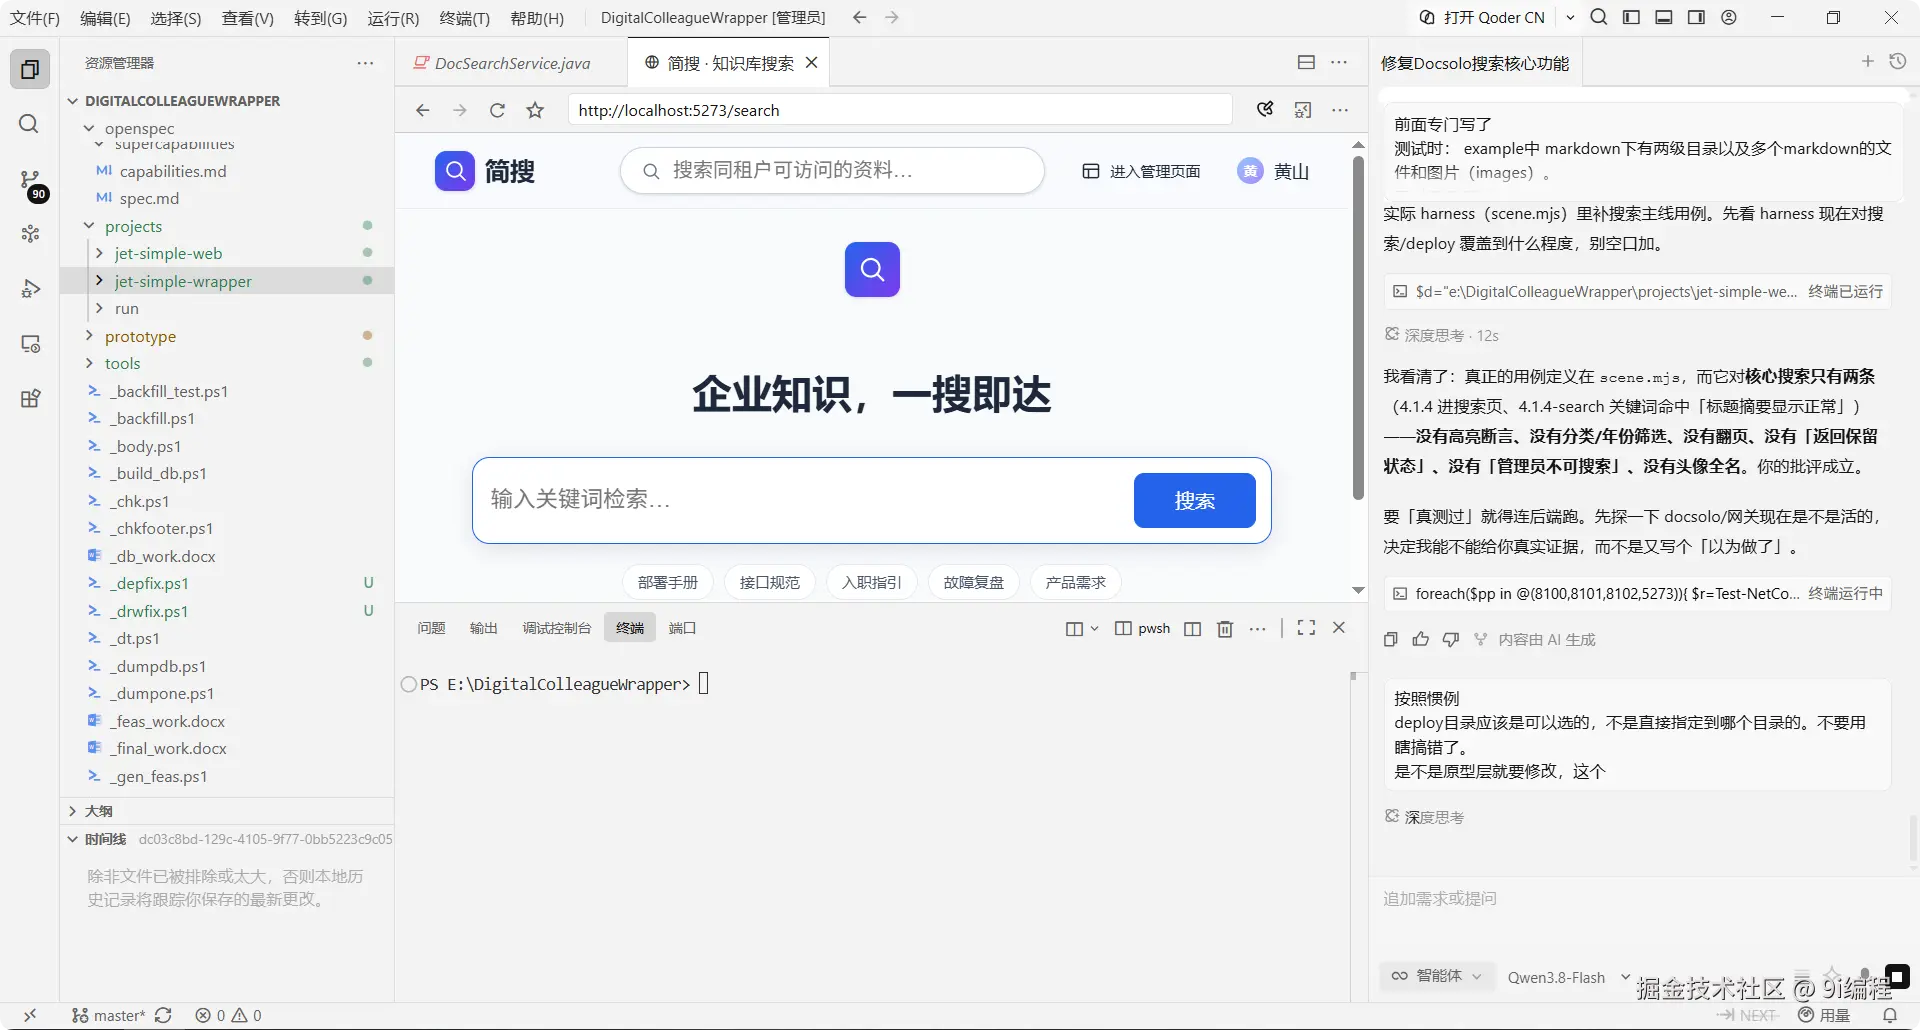
Task: Open the 终端(T) menu
Action: click(465, 18)
